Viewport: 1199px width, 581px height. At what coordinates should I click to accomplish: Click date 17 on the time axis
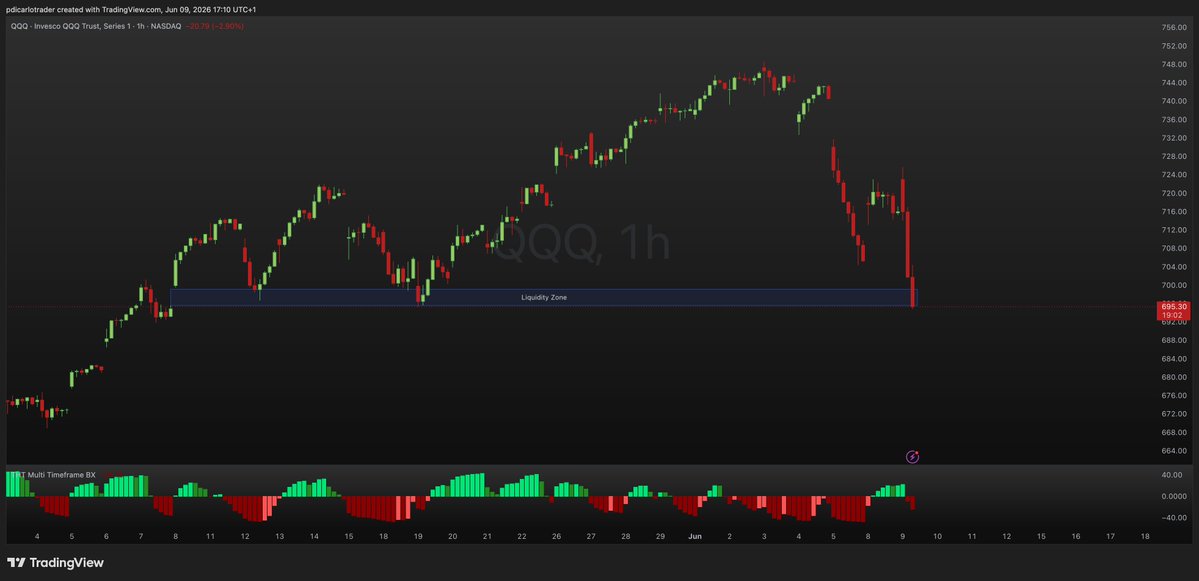pos(1110,537)
